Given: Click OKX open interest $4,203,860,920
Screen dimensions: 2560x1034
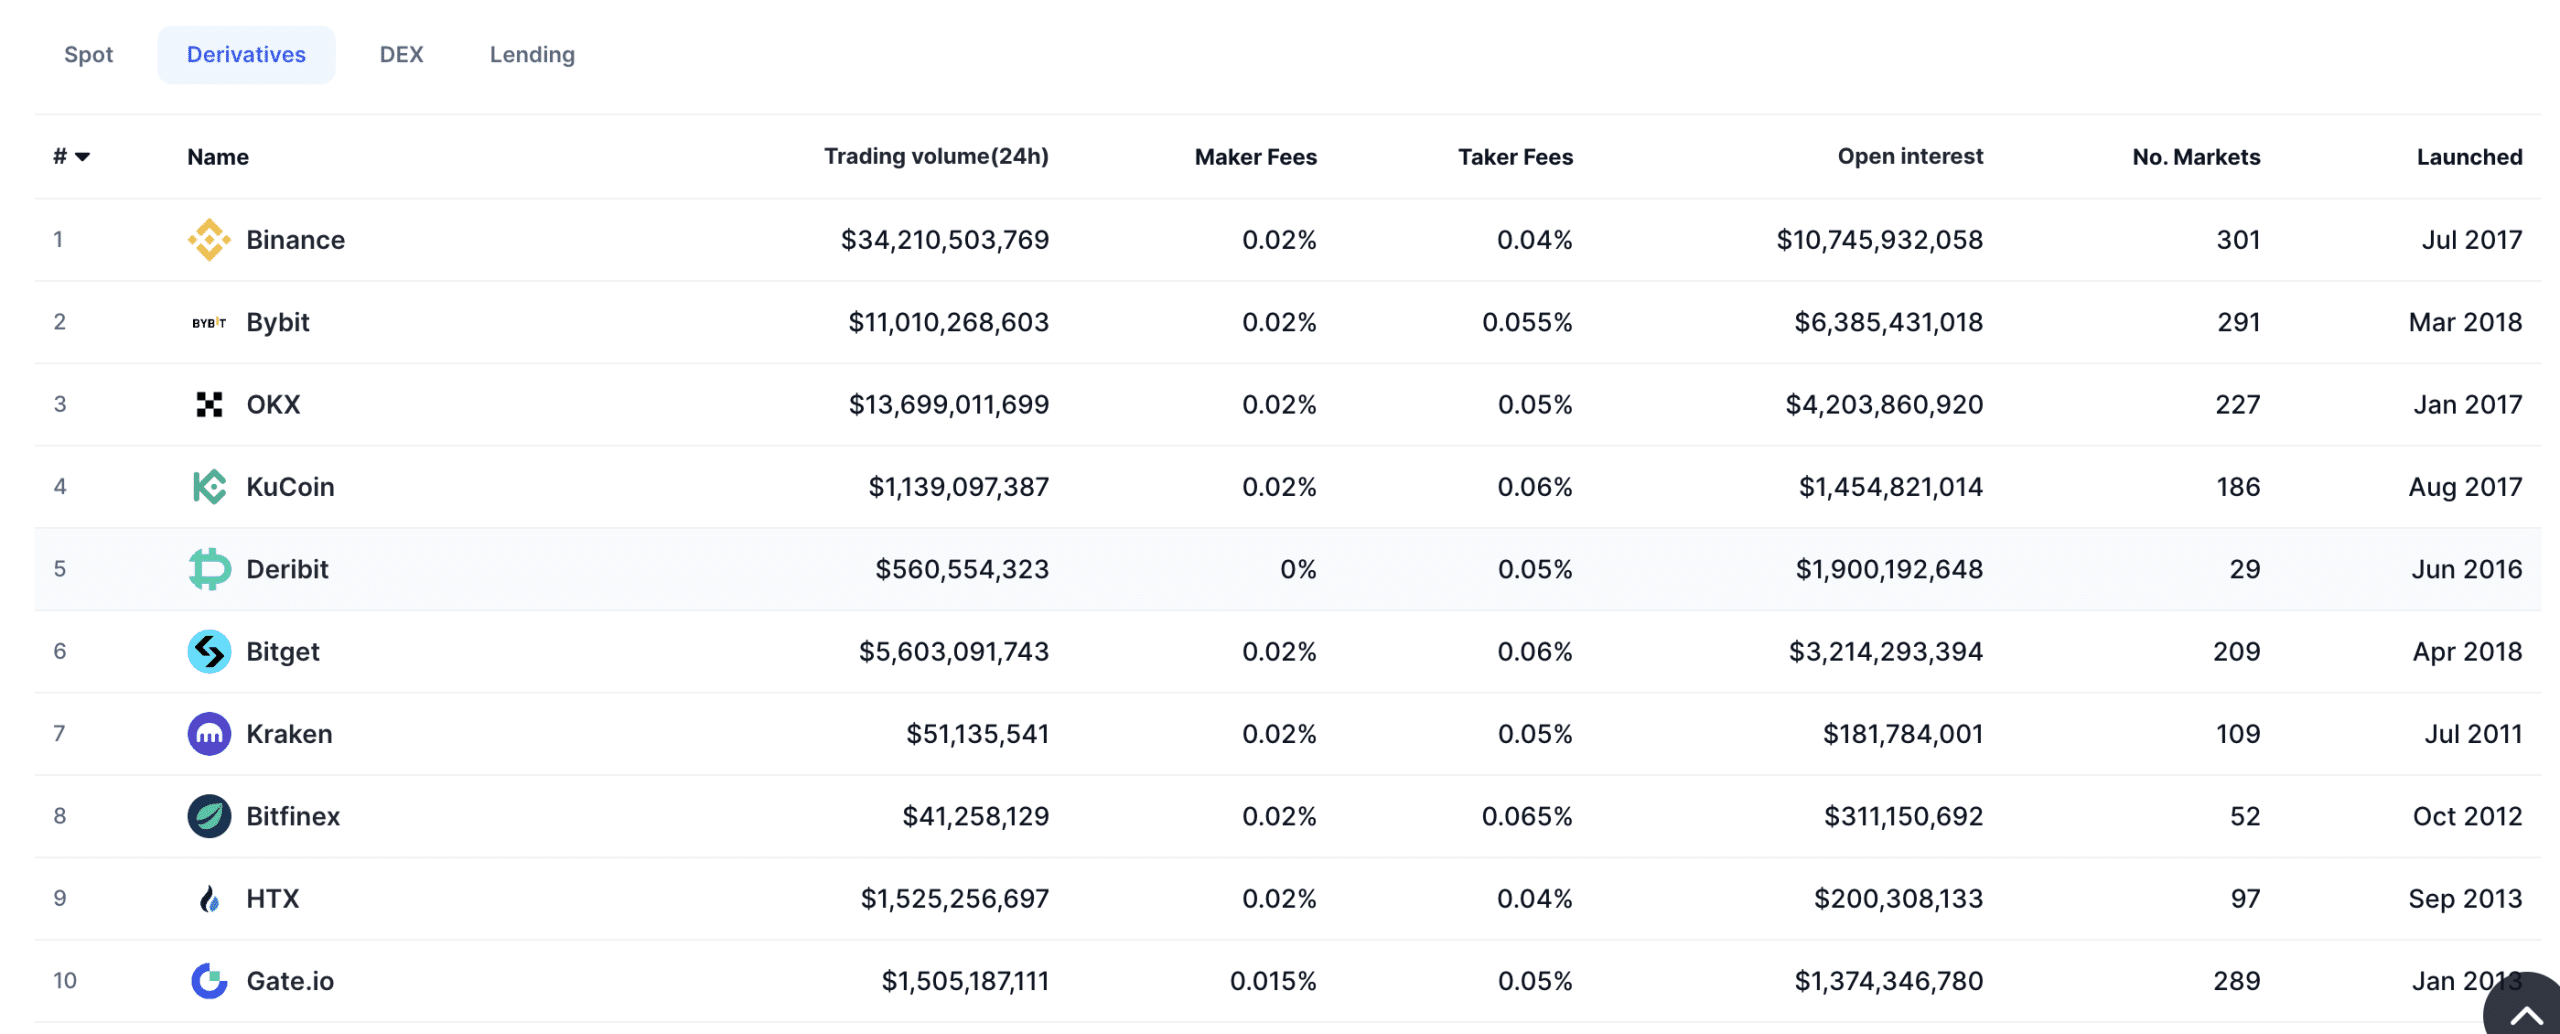Looking at the screenshot, I should (1885, 405).
